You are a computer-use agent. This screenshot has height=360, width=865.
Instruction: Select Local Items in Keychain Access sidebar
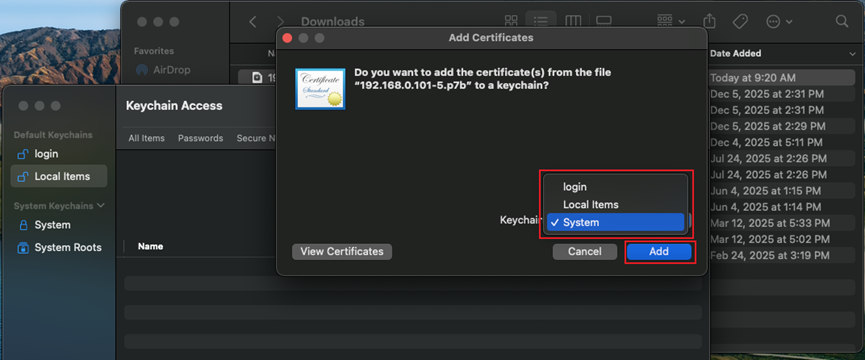(58, 176)
